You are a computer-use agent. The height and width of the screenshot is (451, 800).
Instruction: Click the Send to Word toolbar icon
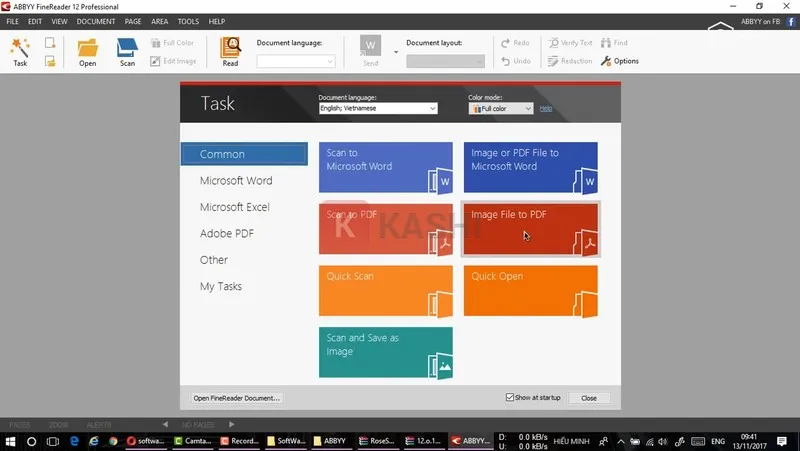click(x=370, y=52)
